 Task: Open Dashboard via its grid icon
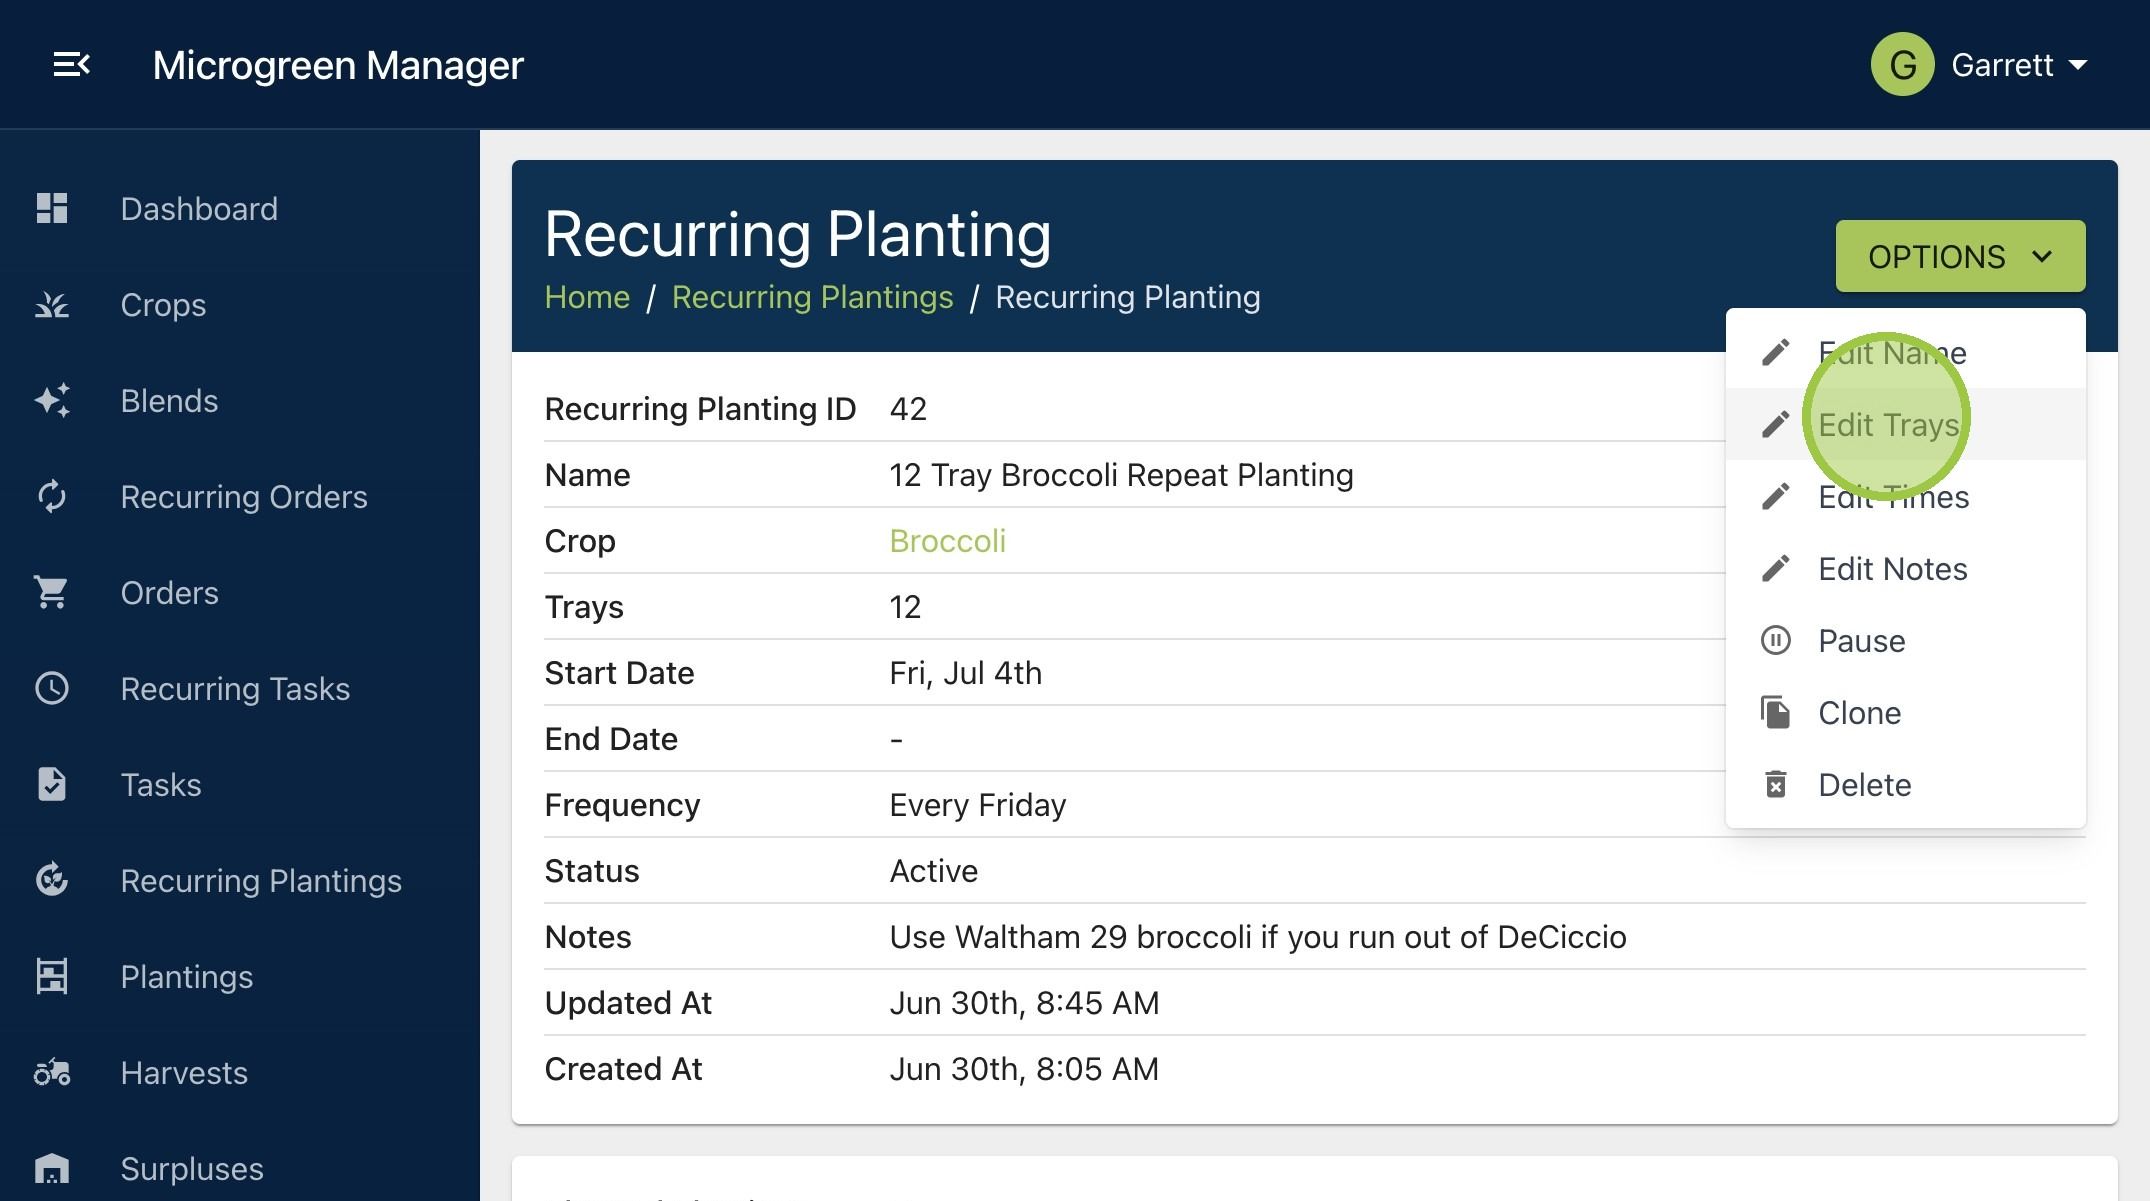(52, 208)
